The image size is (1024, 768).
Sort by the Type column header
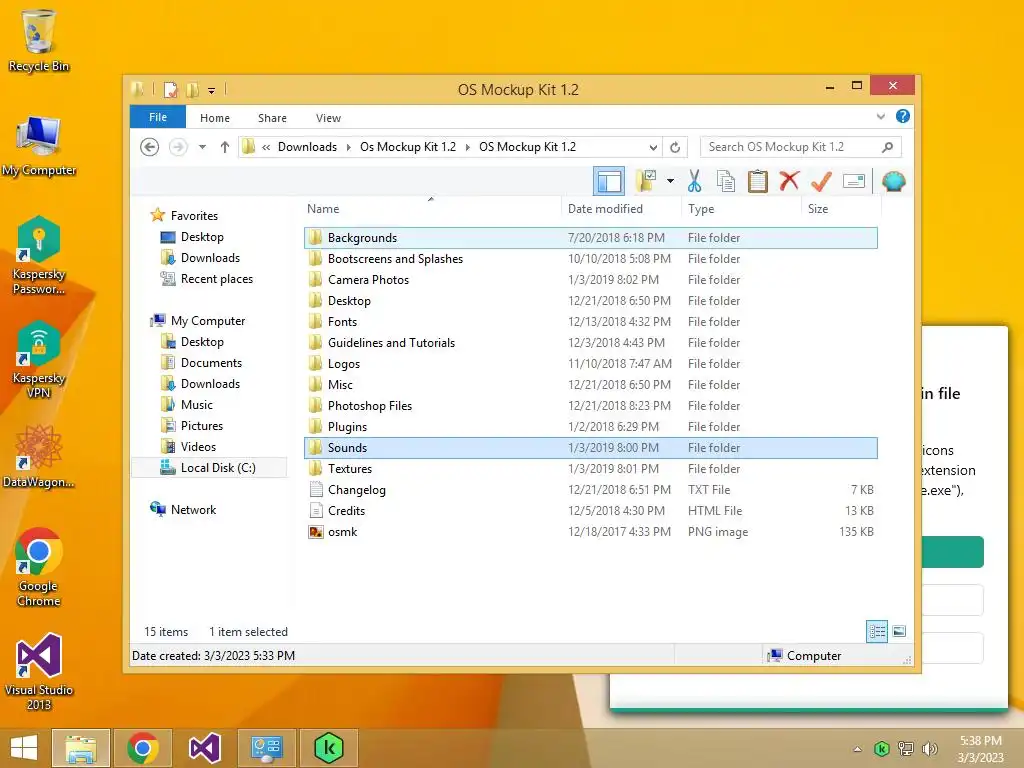point(701,209)
